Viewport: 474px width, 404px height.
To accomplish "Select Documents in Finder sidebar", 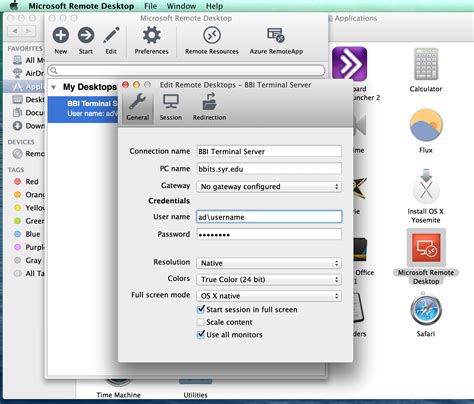I will pyautogui.click(x=28, y=113).
